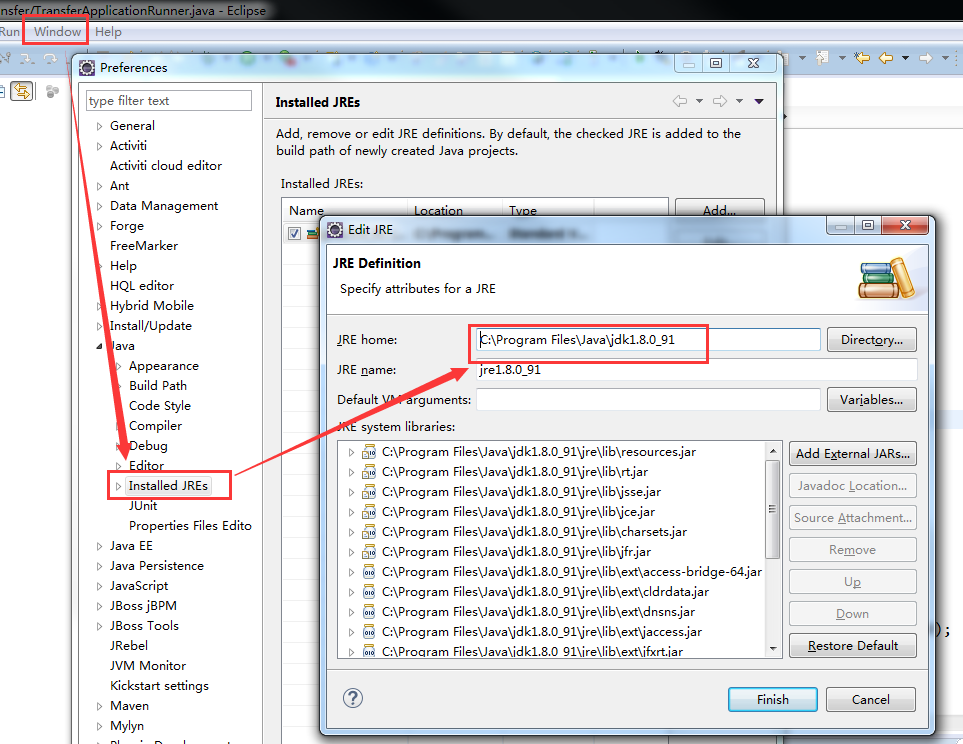This screenshot has height=744, width=963.
Task: Expand the Maven preferences node
Action: (99, 707)
